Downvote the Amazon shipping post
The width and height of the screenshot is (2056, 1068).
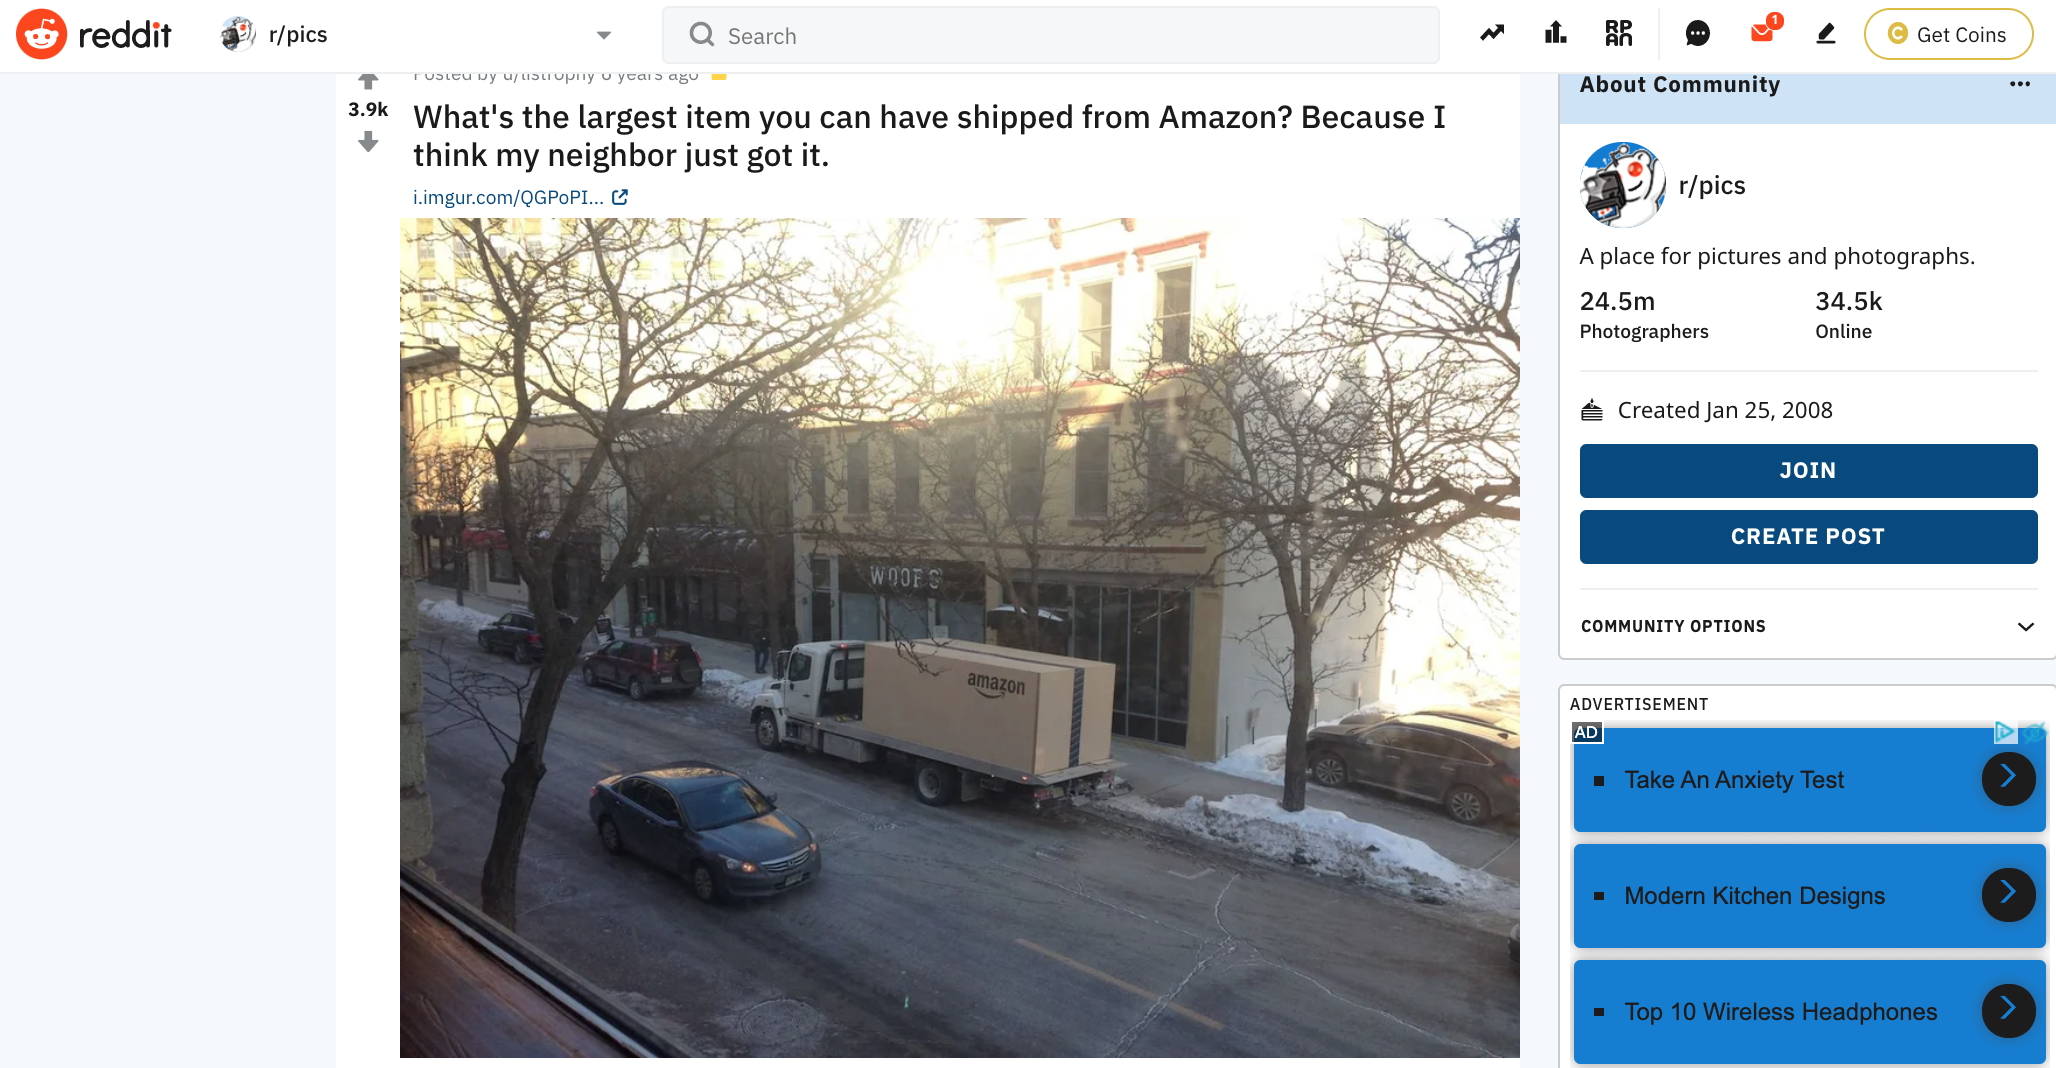(x=368, y=141)
